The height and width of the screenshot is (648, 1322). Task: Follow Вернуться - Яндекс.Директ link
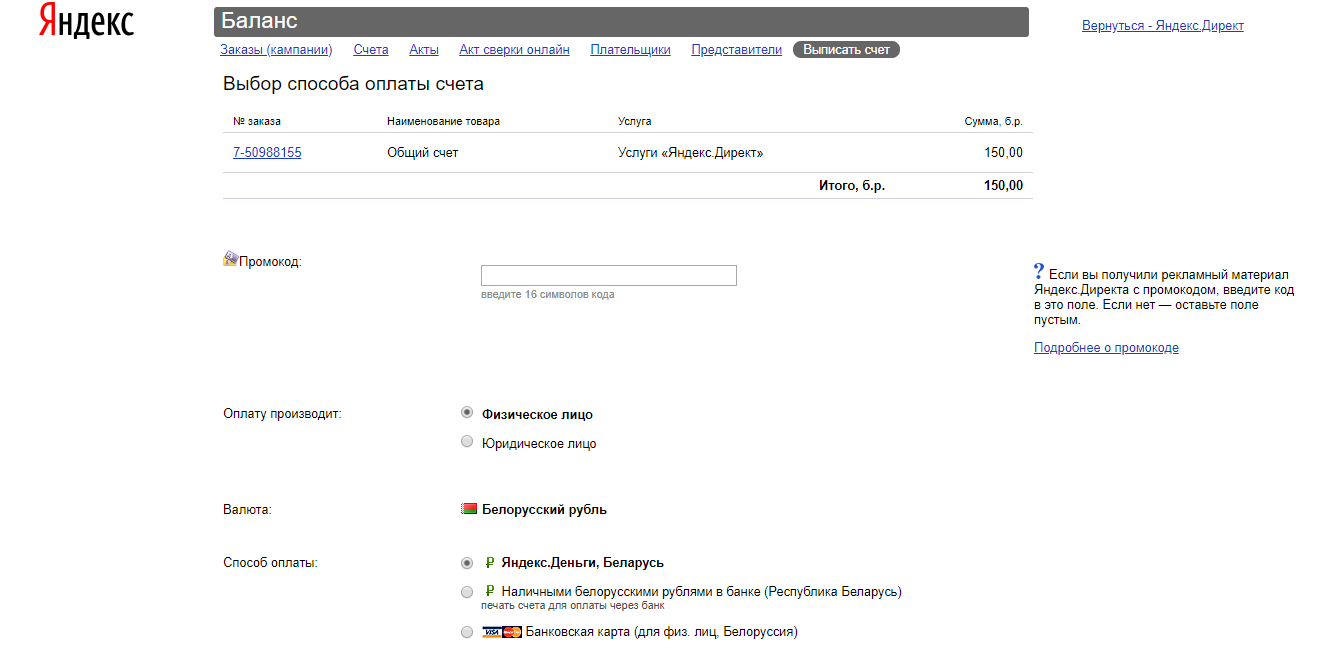tap(1163, 26)
